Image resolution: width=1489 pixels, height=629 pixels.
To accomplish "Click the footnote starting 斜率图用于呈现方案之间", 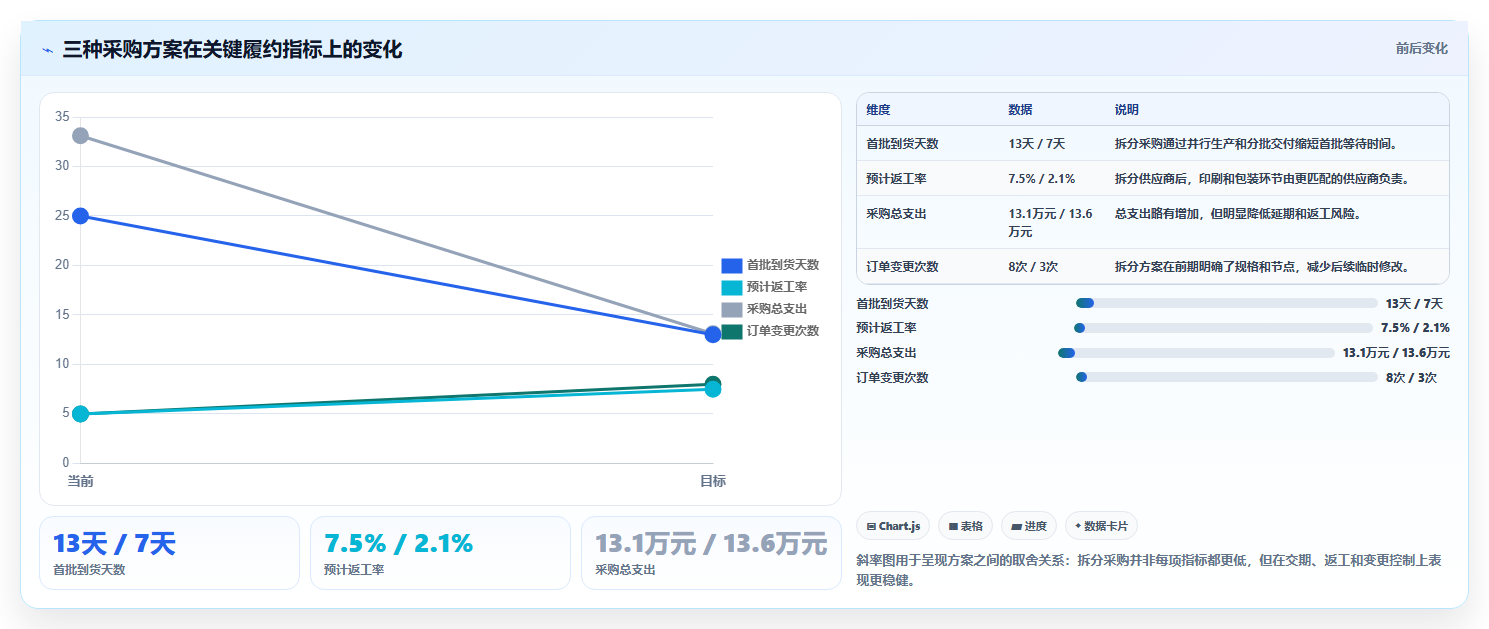I will 1149,570.
